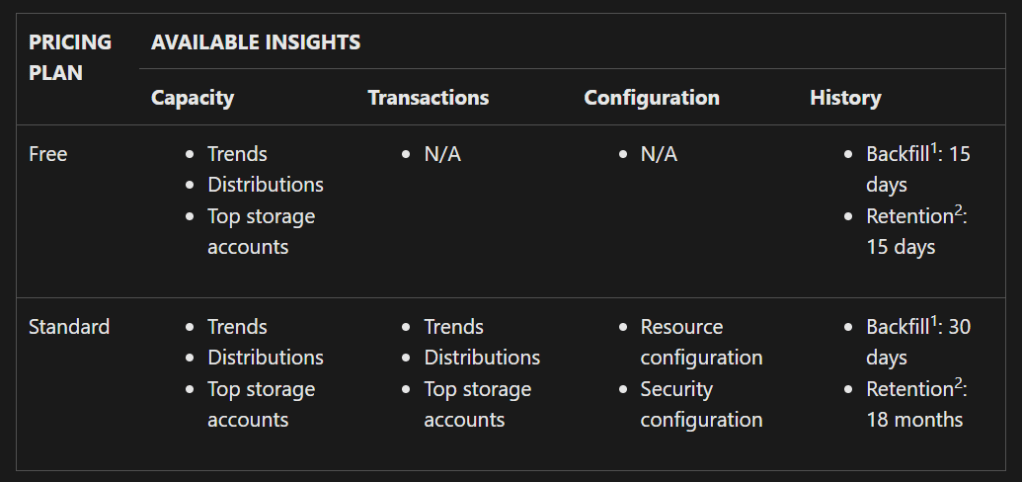This screenshot has height=482, width=1022.
Task: Select the "Transactions" column heading
Action: coord(428,98)
